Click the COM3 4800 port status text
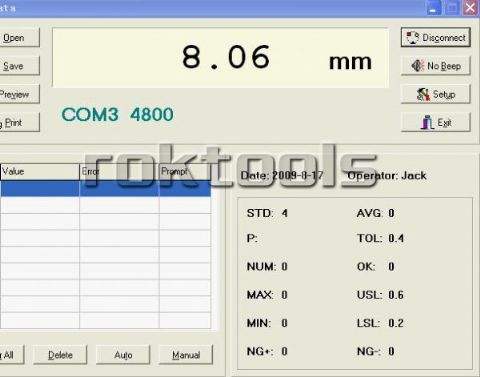Image resolution: width=480 pixels, height=377 pixels. pyautogui.click(x=117, y=114)
